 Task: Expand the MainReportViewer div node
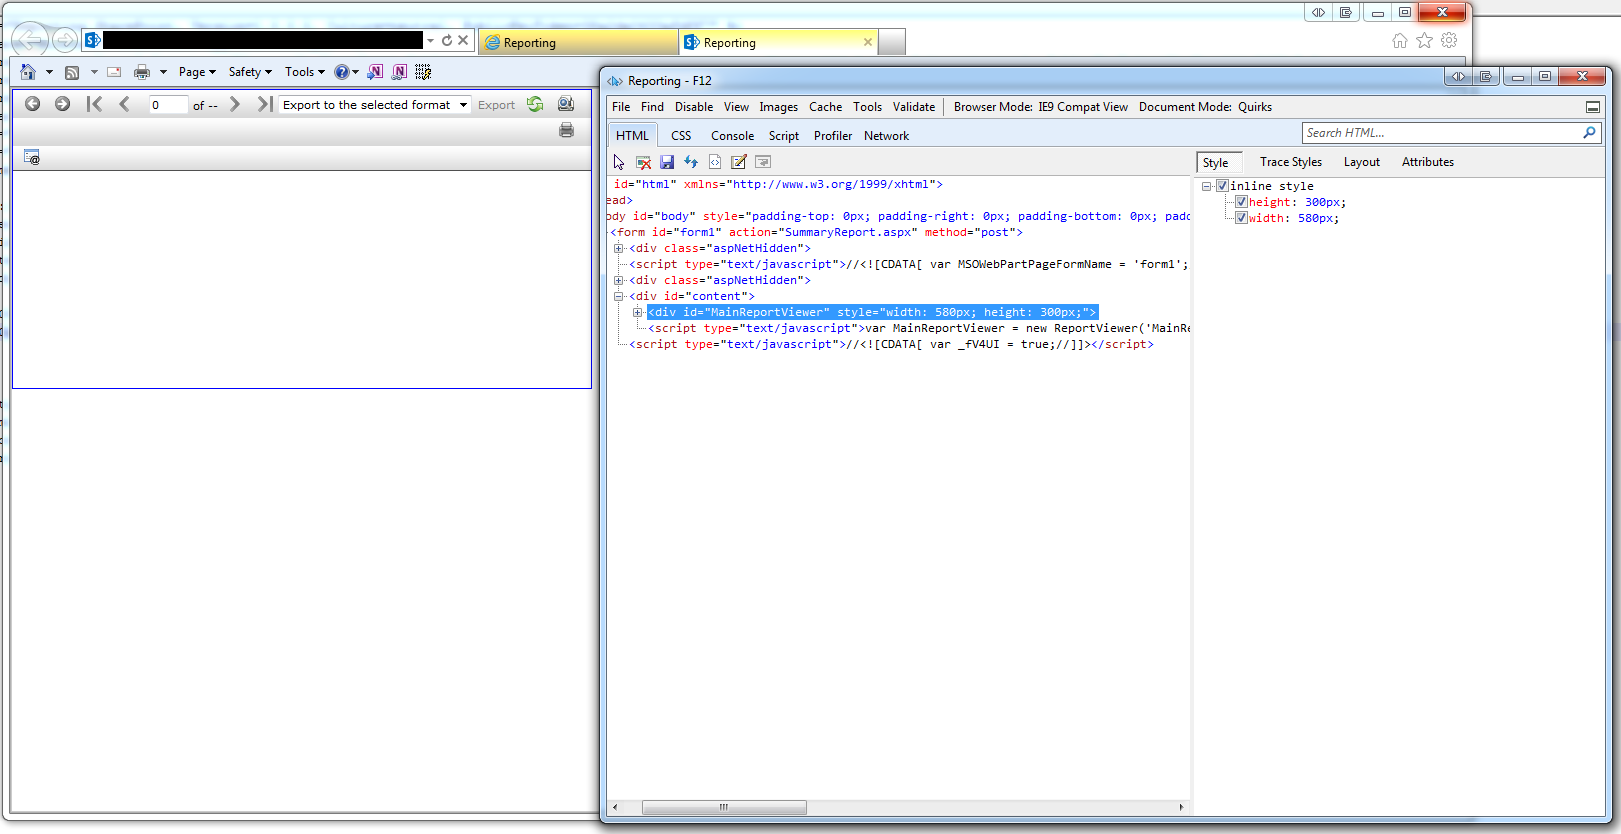[x=637, y=312]
